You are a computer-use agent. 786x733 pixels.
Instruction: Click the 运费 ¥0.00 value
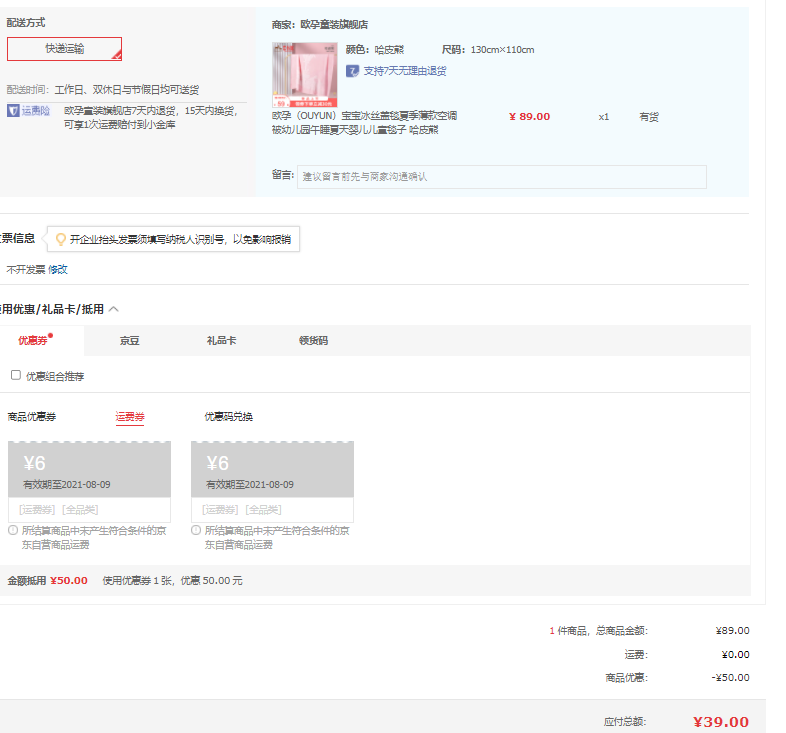735,655
